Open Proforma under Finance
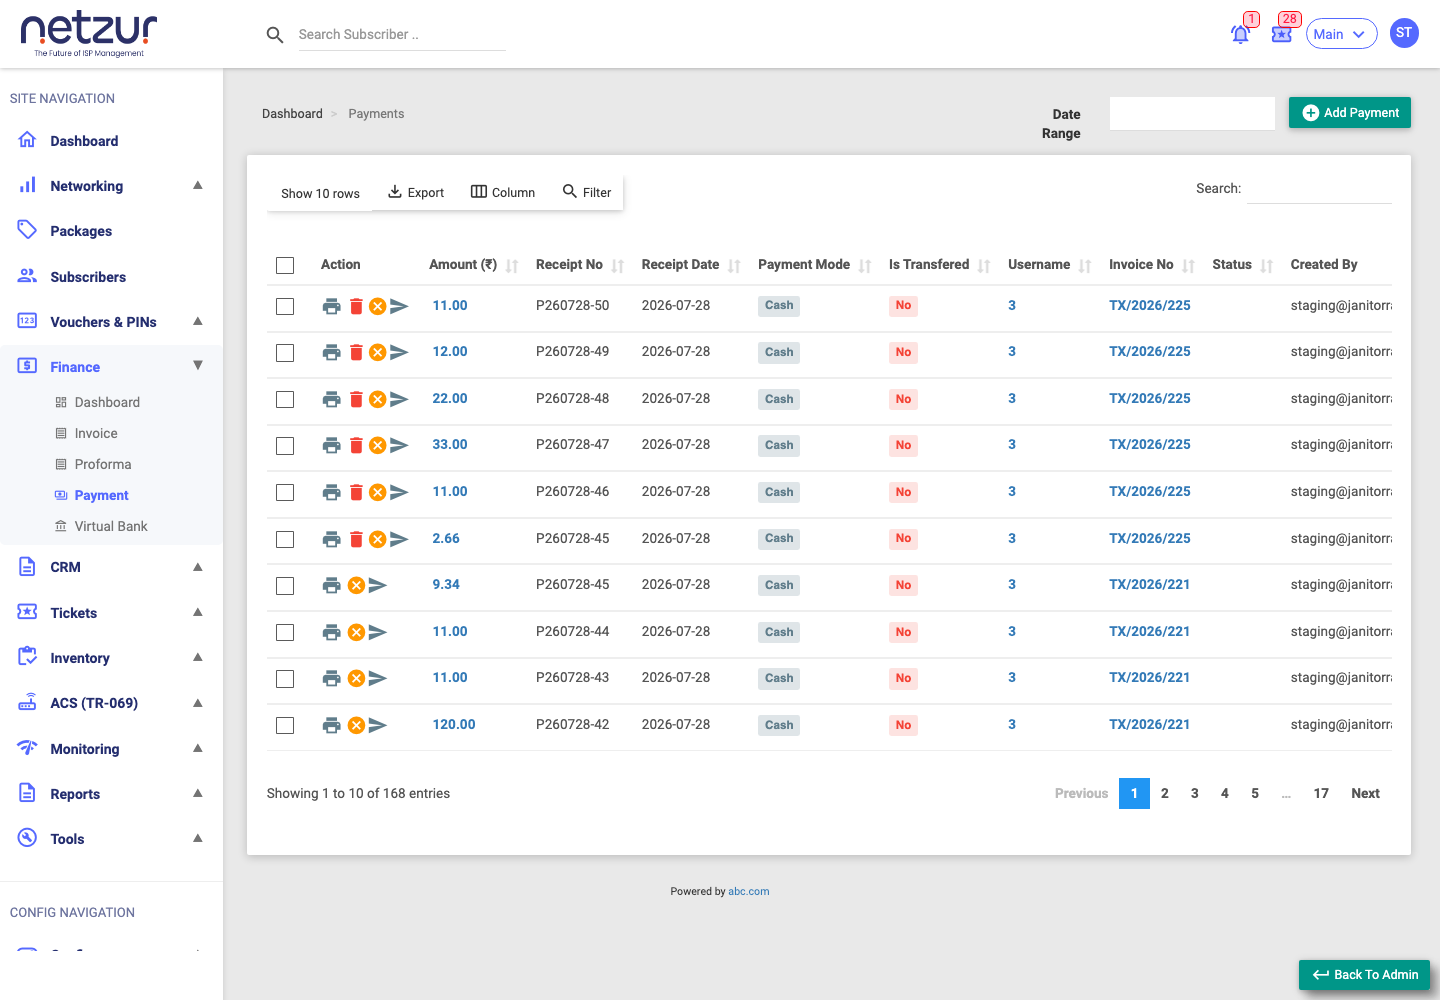 pos(103,464)
